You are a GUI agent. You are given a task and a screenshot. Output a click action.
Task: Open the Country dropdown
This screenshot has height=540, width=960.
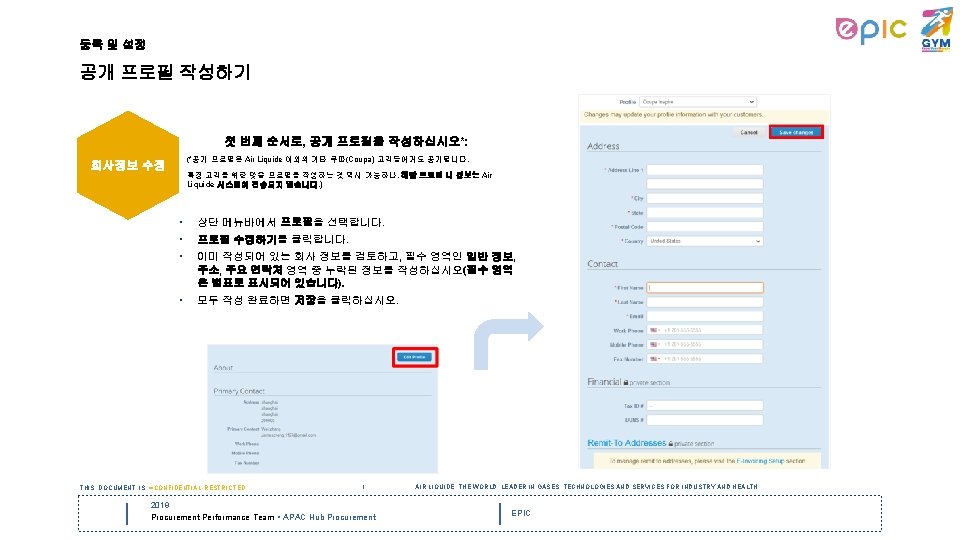[705, 241]
